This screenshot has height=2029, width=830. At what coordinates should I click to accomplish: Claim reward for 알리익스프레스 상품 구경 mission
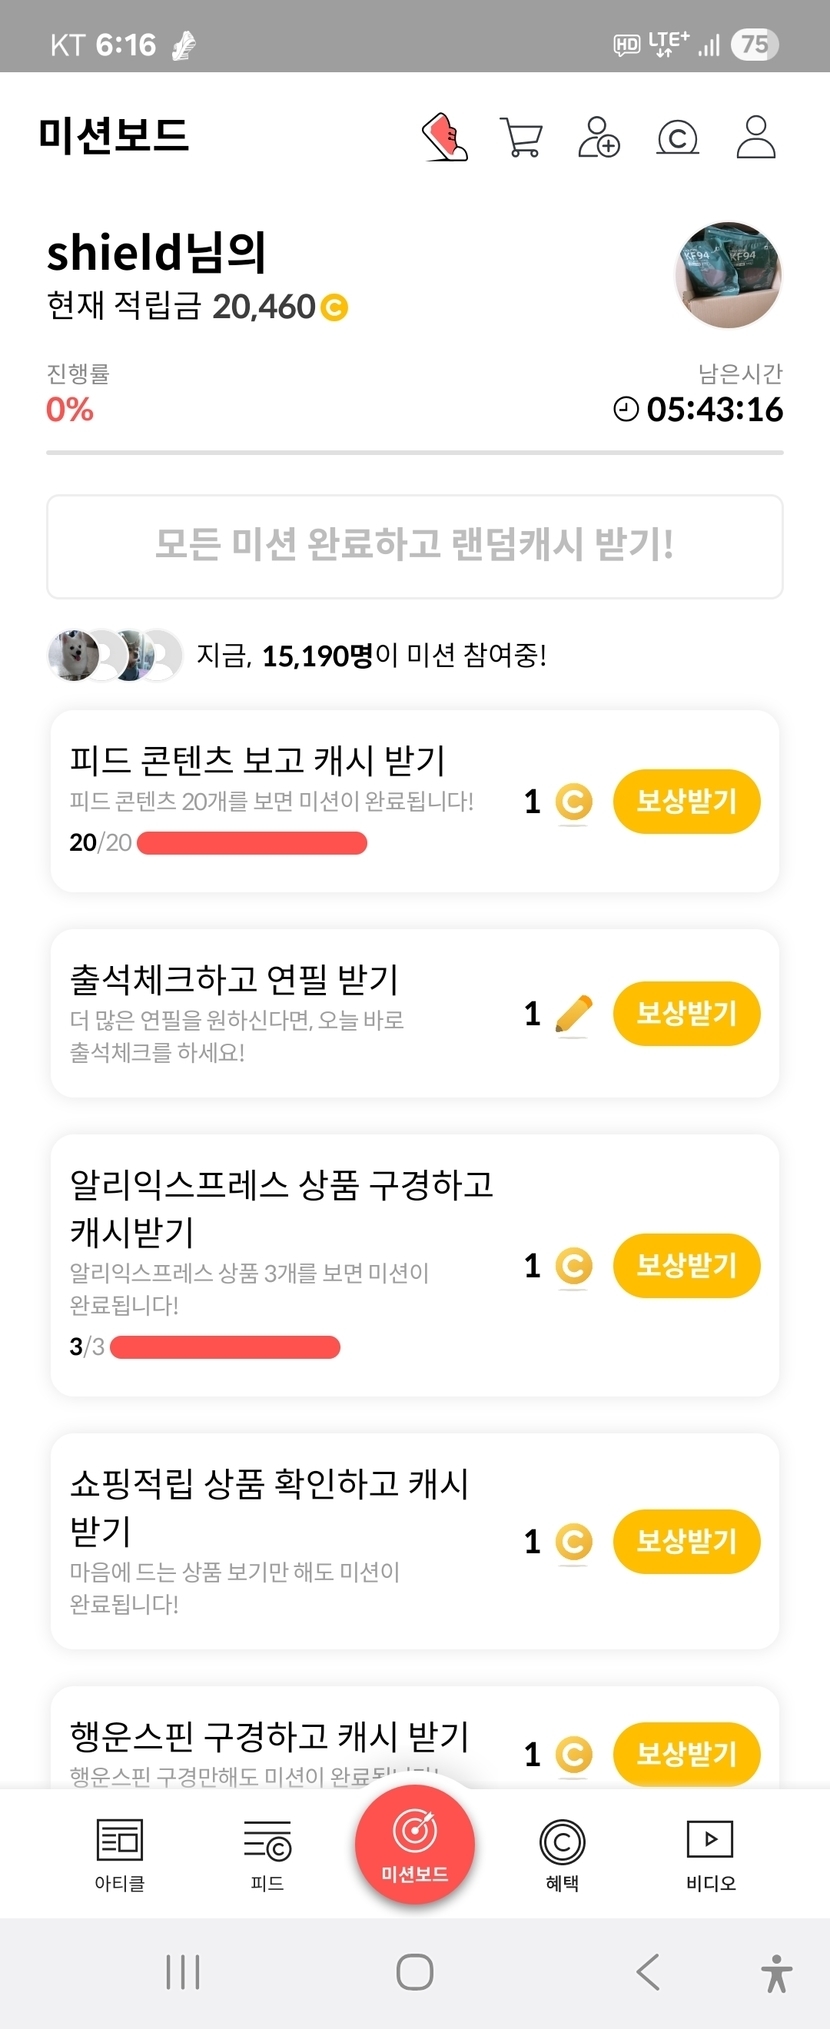coord(686,1265)
